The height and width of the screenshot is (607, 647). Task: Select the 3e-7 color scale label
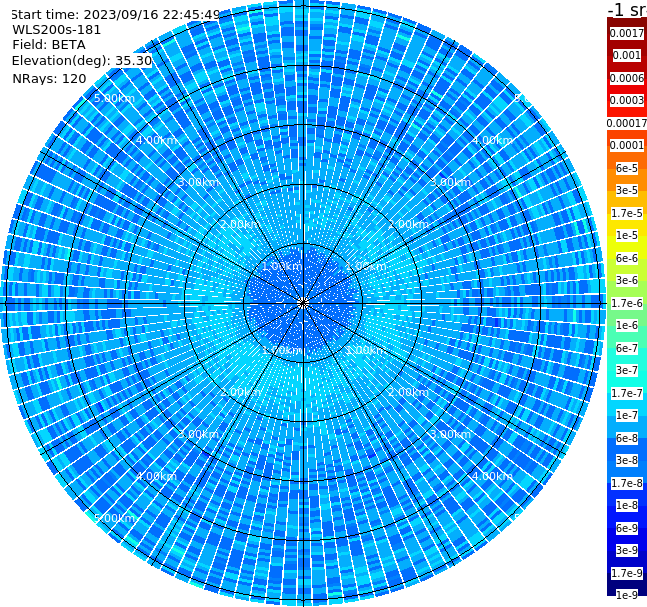click(x=627, y=370)
